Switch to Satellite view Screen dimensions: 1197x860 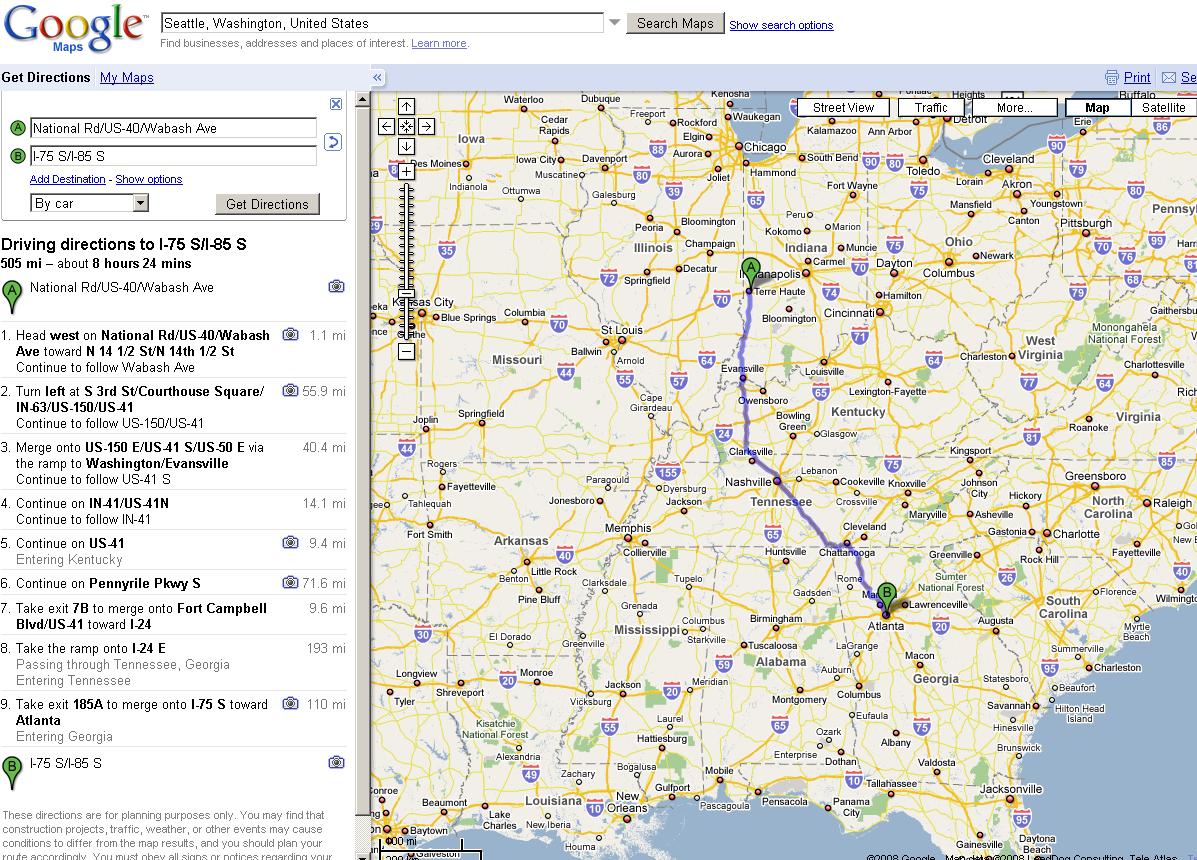tap(1163, 108)
